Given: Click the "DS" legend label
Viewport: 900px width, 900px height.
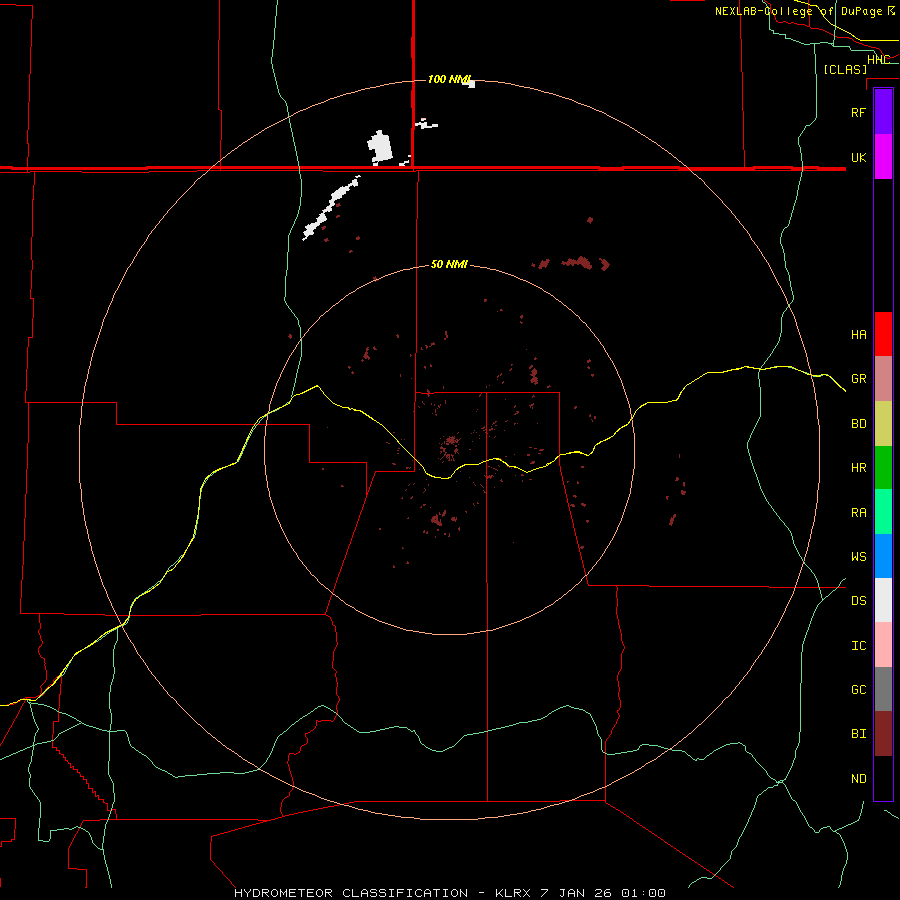Looking at the screenshot, I should (858, 600).
